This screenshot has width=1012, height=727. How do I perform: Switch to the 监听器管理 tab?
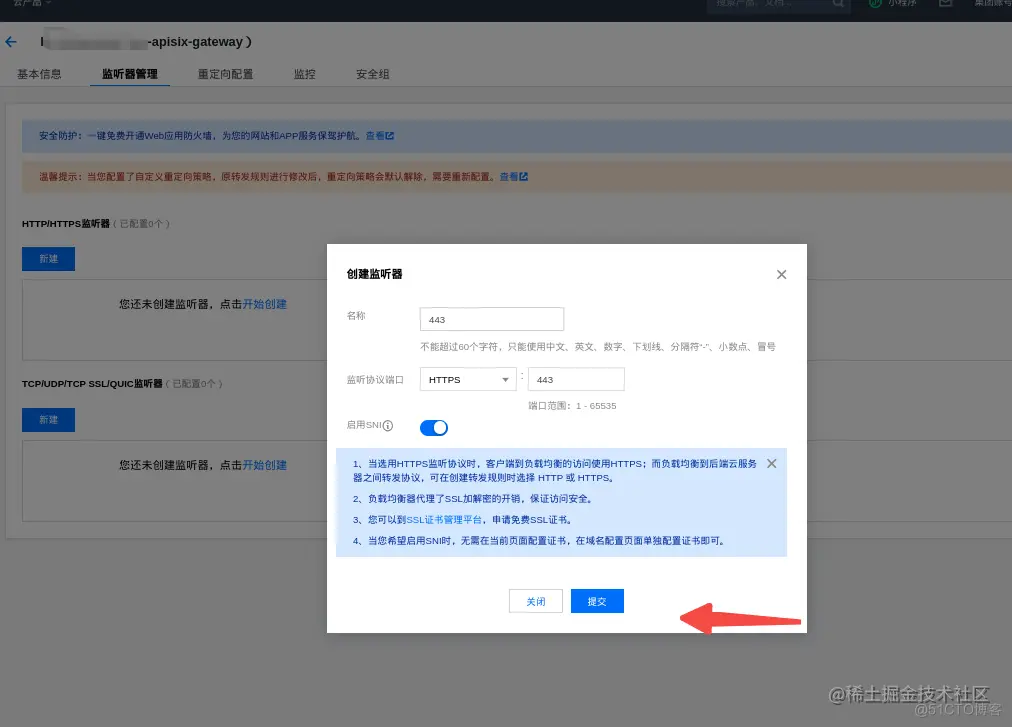130,74
